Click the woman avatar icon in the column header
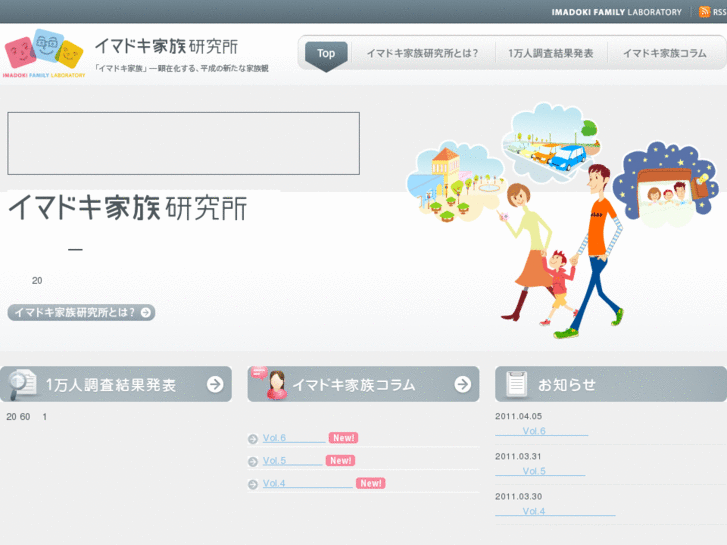 click(276, 385)
